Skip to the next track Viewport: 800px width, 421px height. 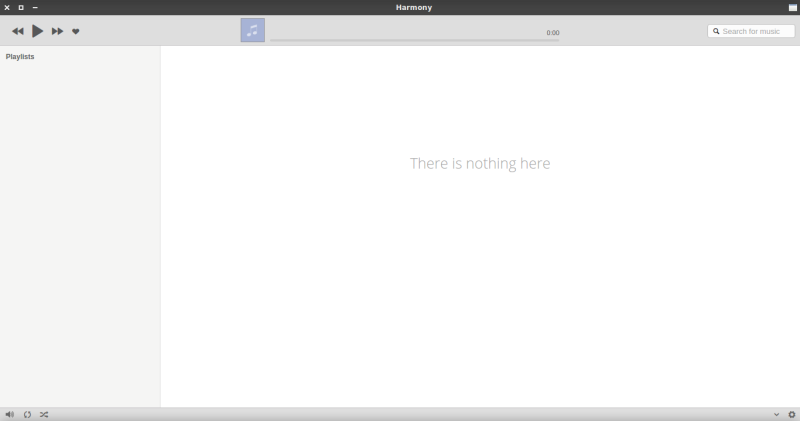[57, 31]
